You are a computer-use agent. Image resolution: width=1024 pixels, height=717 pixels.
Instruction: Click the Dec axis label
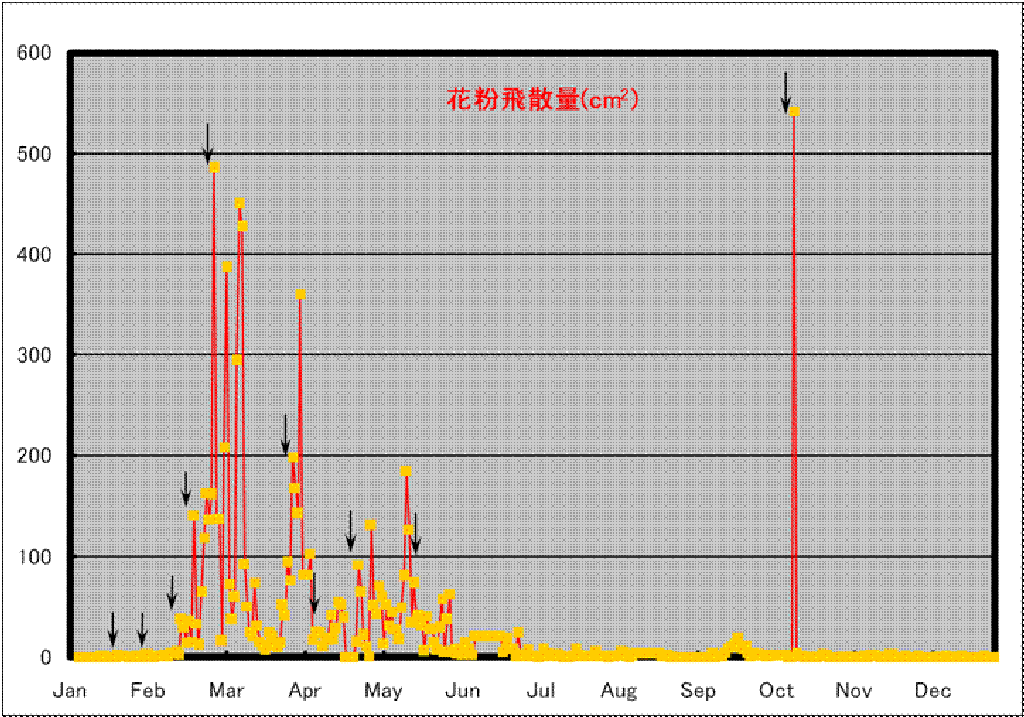pyautogui.click(x=932, y=690)
